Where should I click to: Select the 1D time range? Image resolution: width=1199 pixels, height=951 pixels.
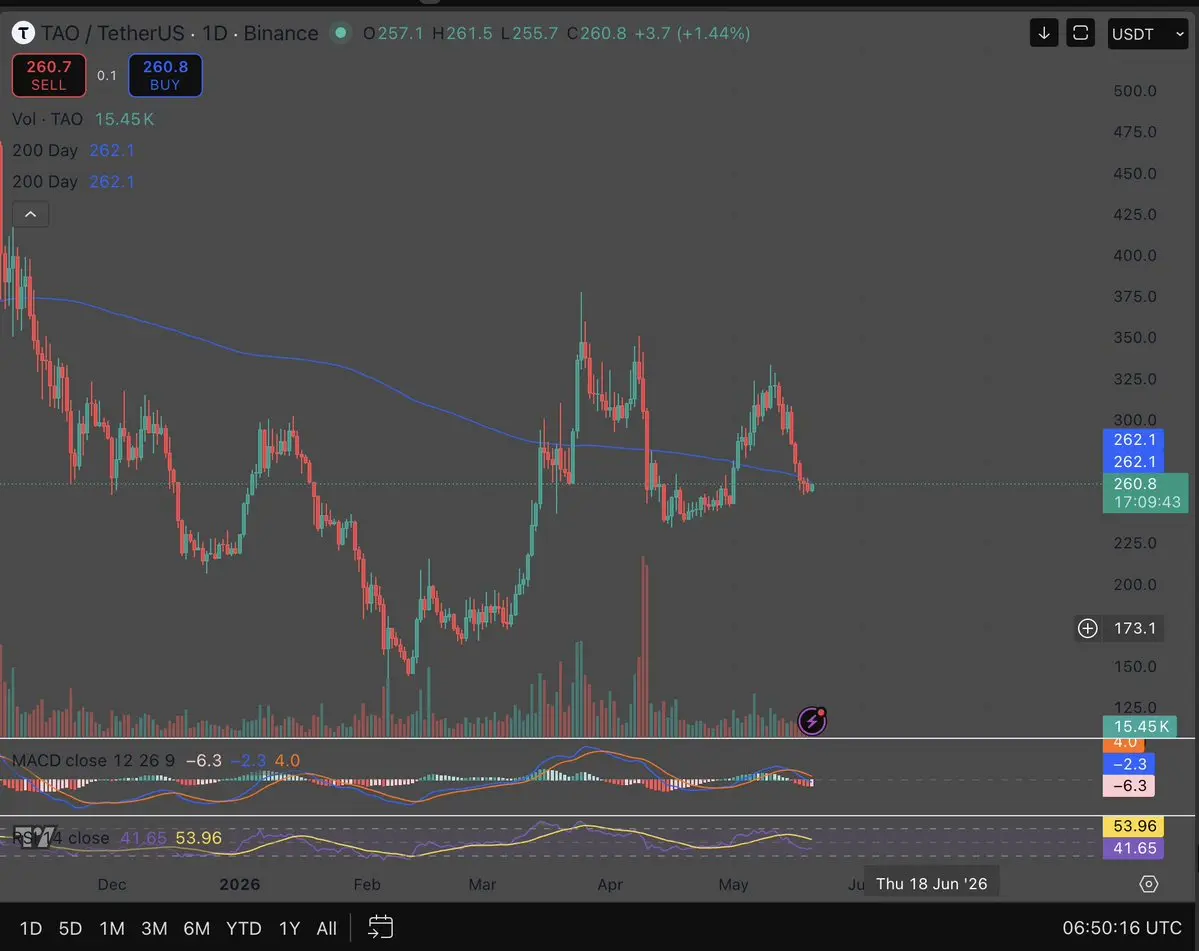(x=31, y=928)
